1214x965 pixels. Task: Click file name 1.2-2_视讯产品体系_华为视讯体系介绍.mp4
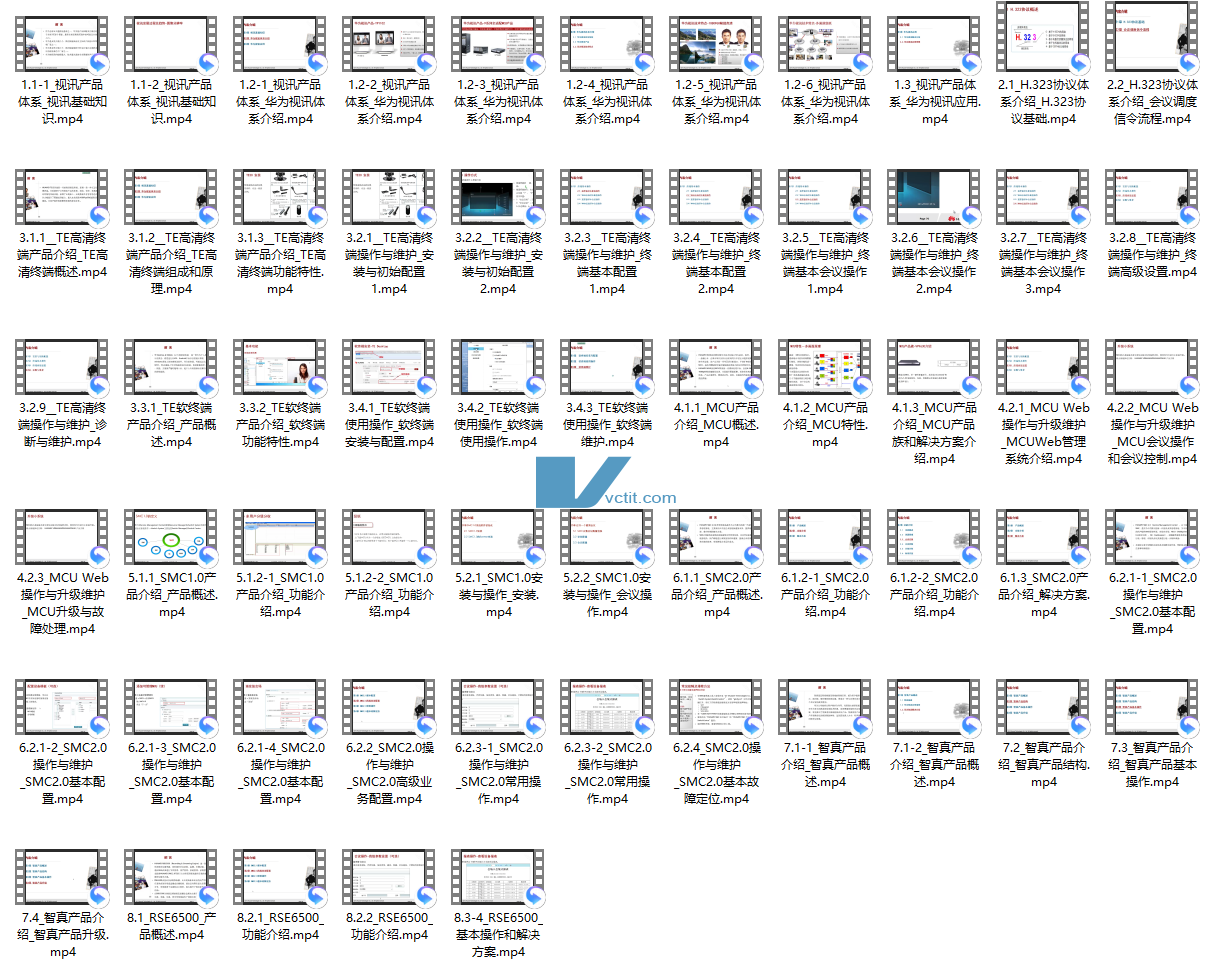click(x=389, y=102)
